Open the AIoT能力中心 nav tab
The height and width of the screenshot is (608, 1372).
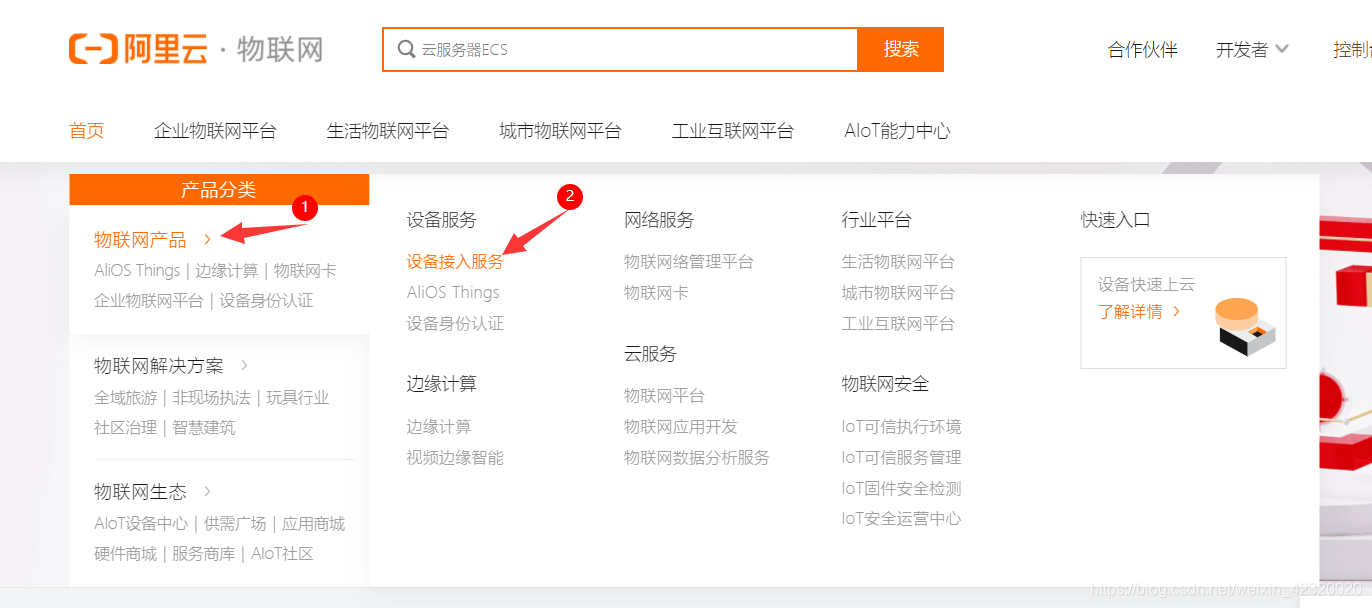coord(897,131)
